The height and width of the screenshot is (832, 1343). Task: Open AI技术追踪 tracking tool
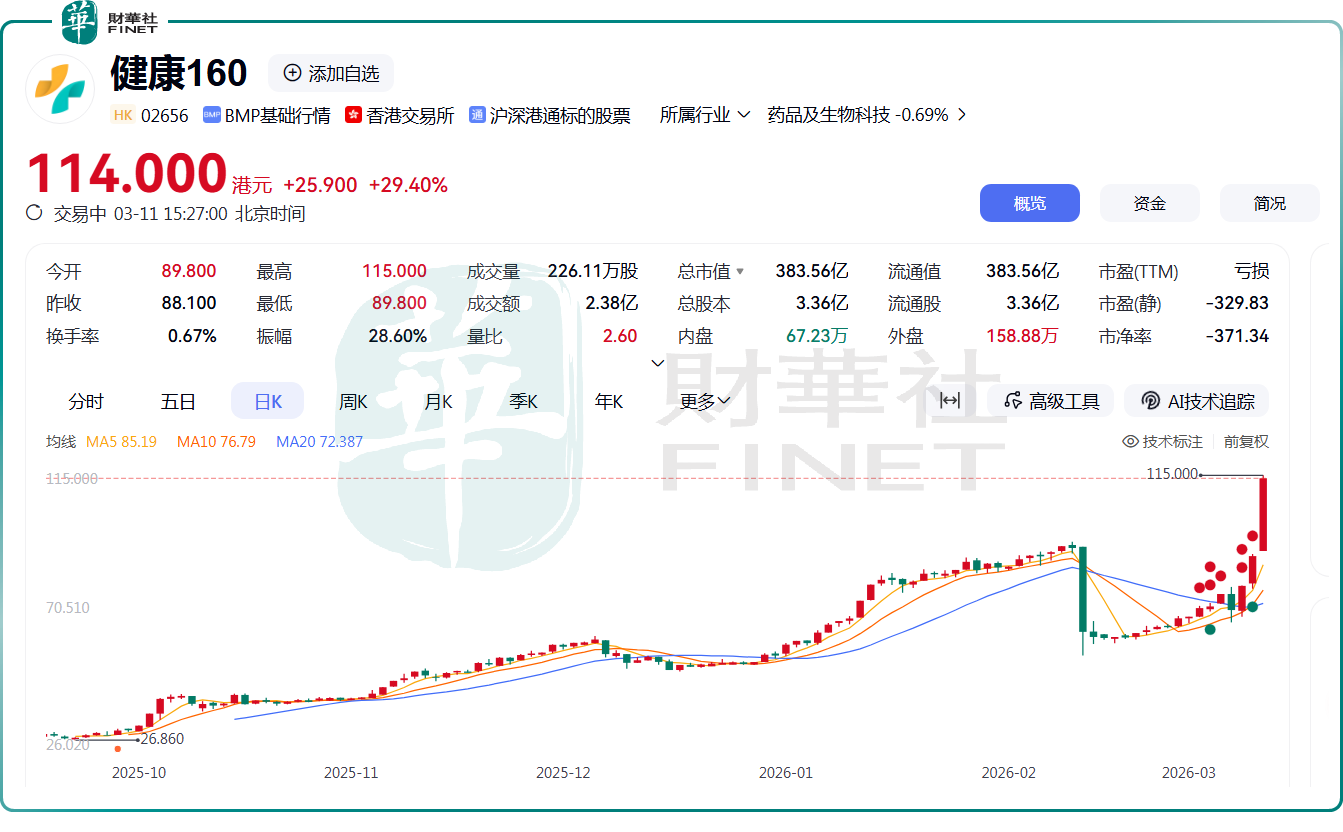(x=1197, y=401)
